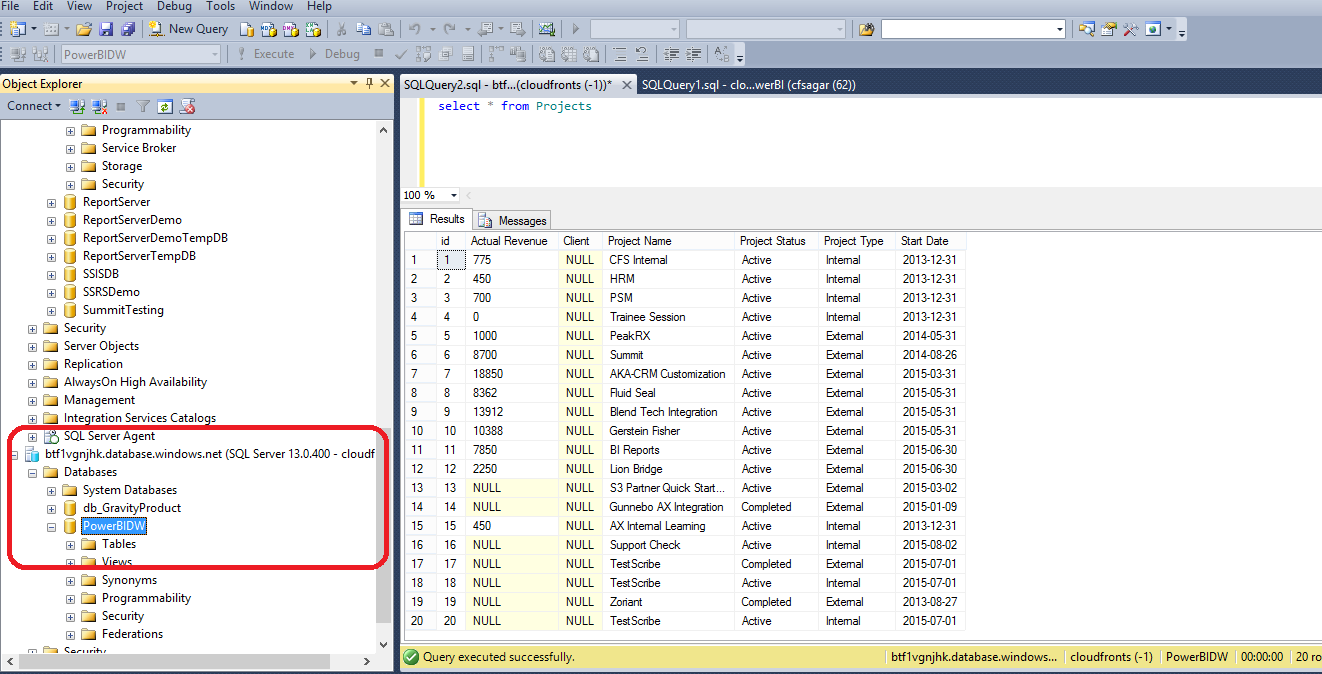Screen dimensions: 1322x674
Task: Select the PowerBIDW database node
Action: tap(114, 526)
